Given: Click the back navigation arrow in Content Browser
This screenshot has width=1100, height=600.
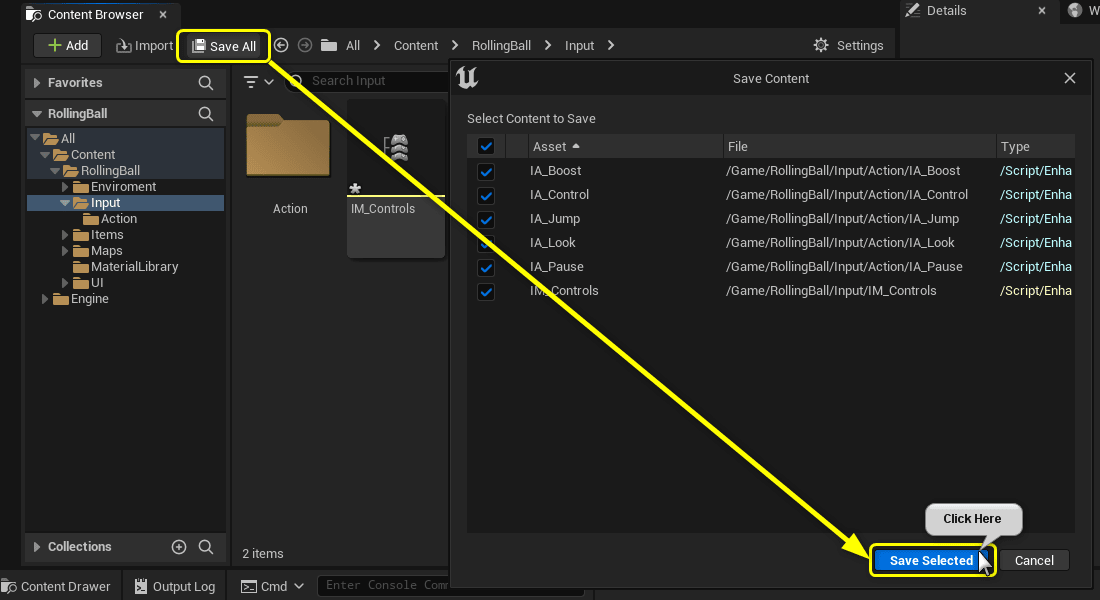Looking at the screenshot, I should tap(281, 45).
